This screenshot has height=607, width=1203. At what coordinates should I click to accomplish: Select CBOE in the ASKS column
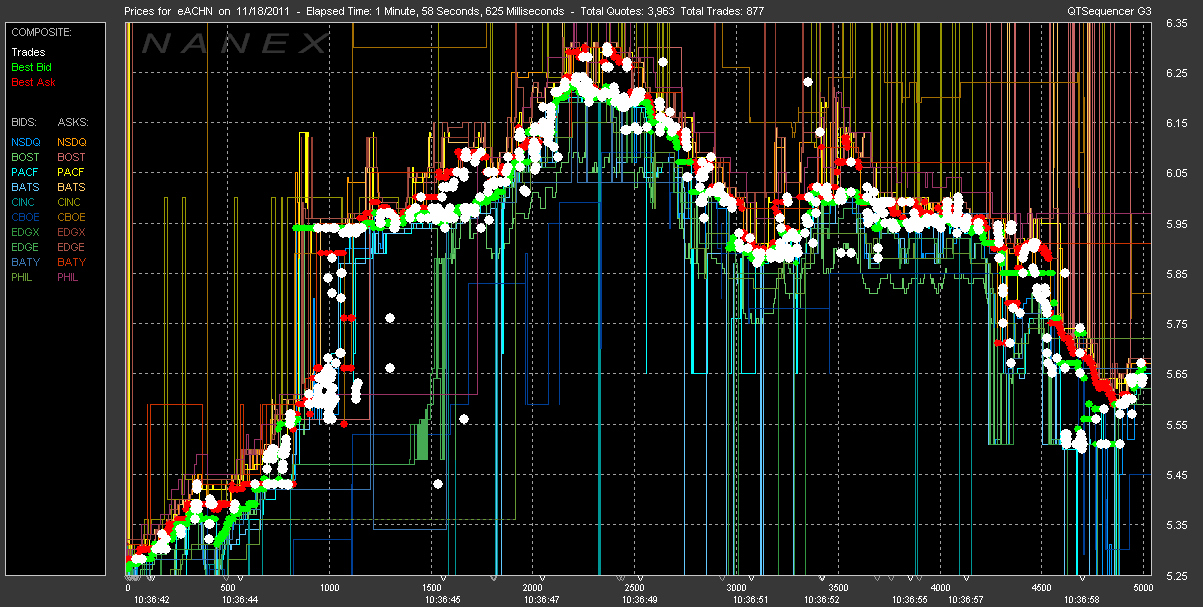click(72, 217)
